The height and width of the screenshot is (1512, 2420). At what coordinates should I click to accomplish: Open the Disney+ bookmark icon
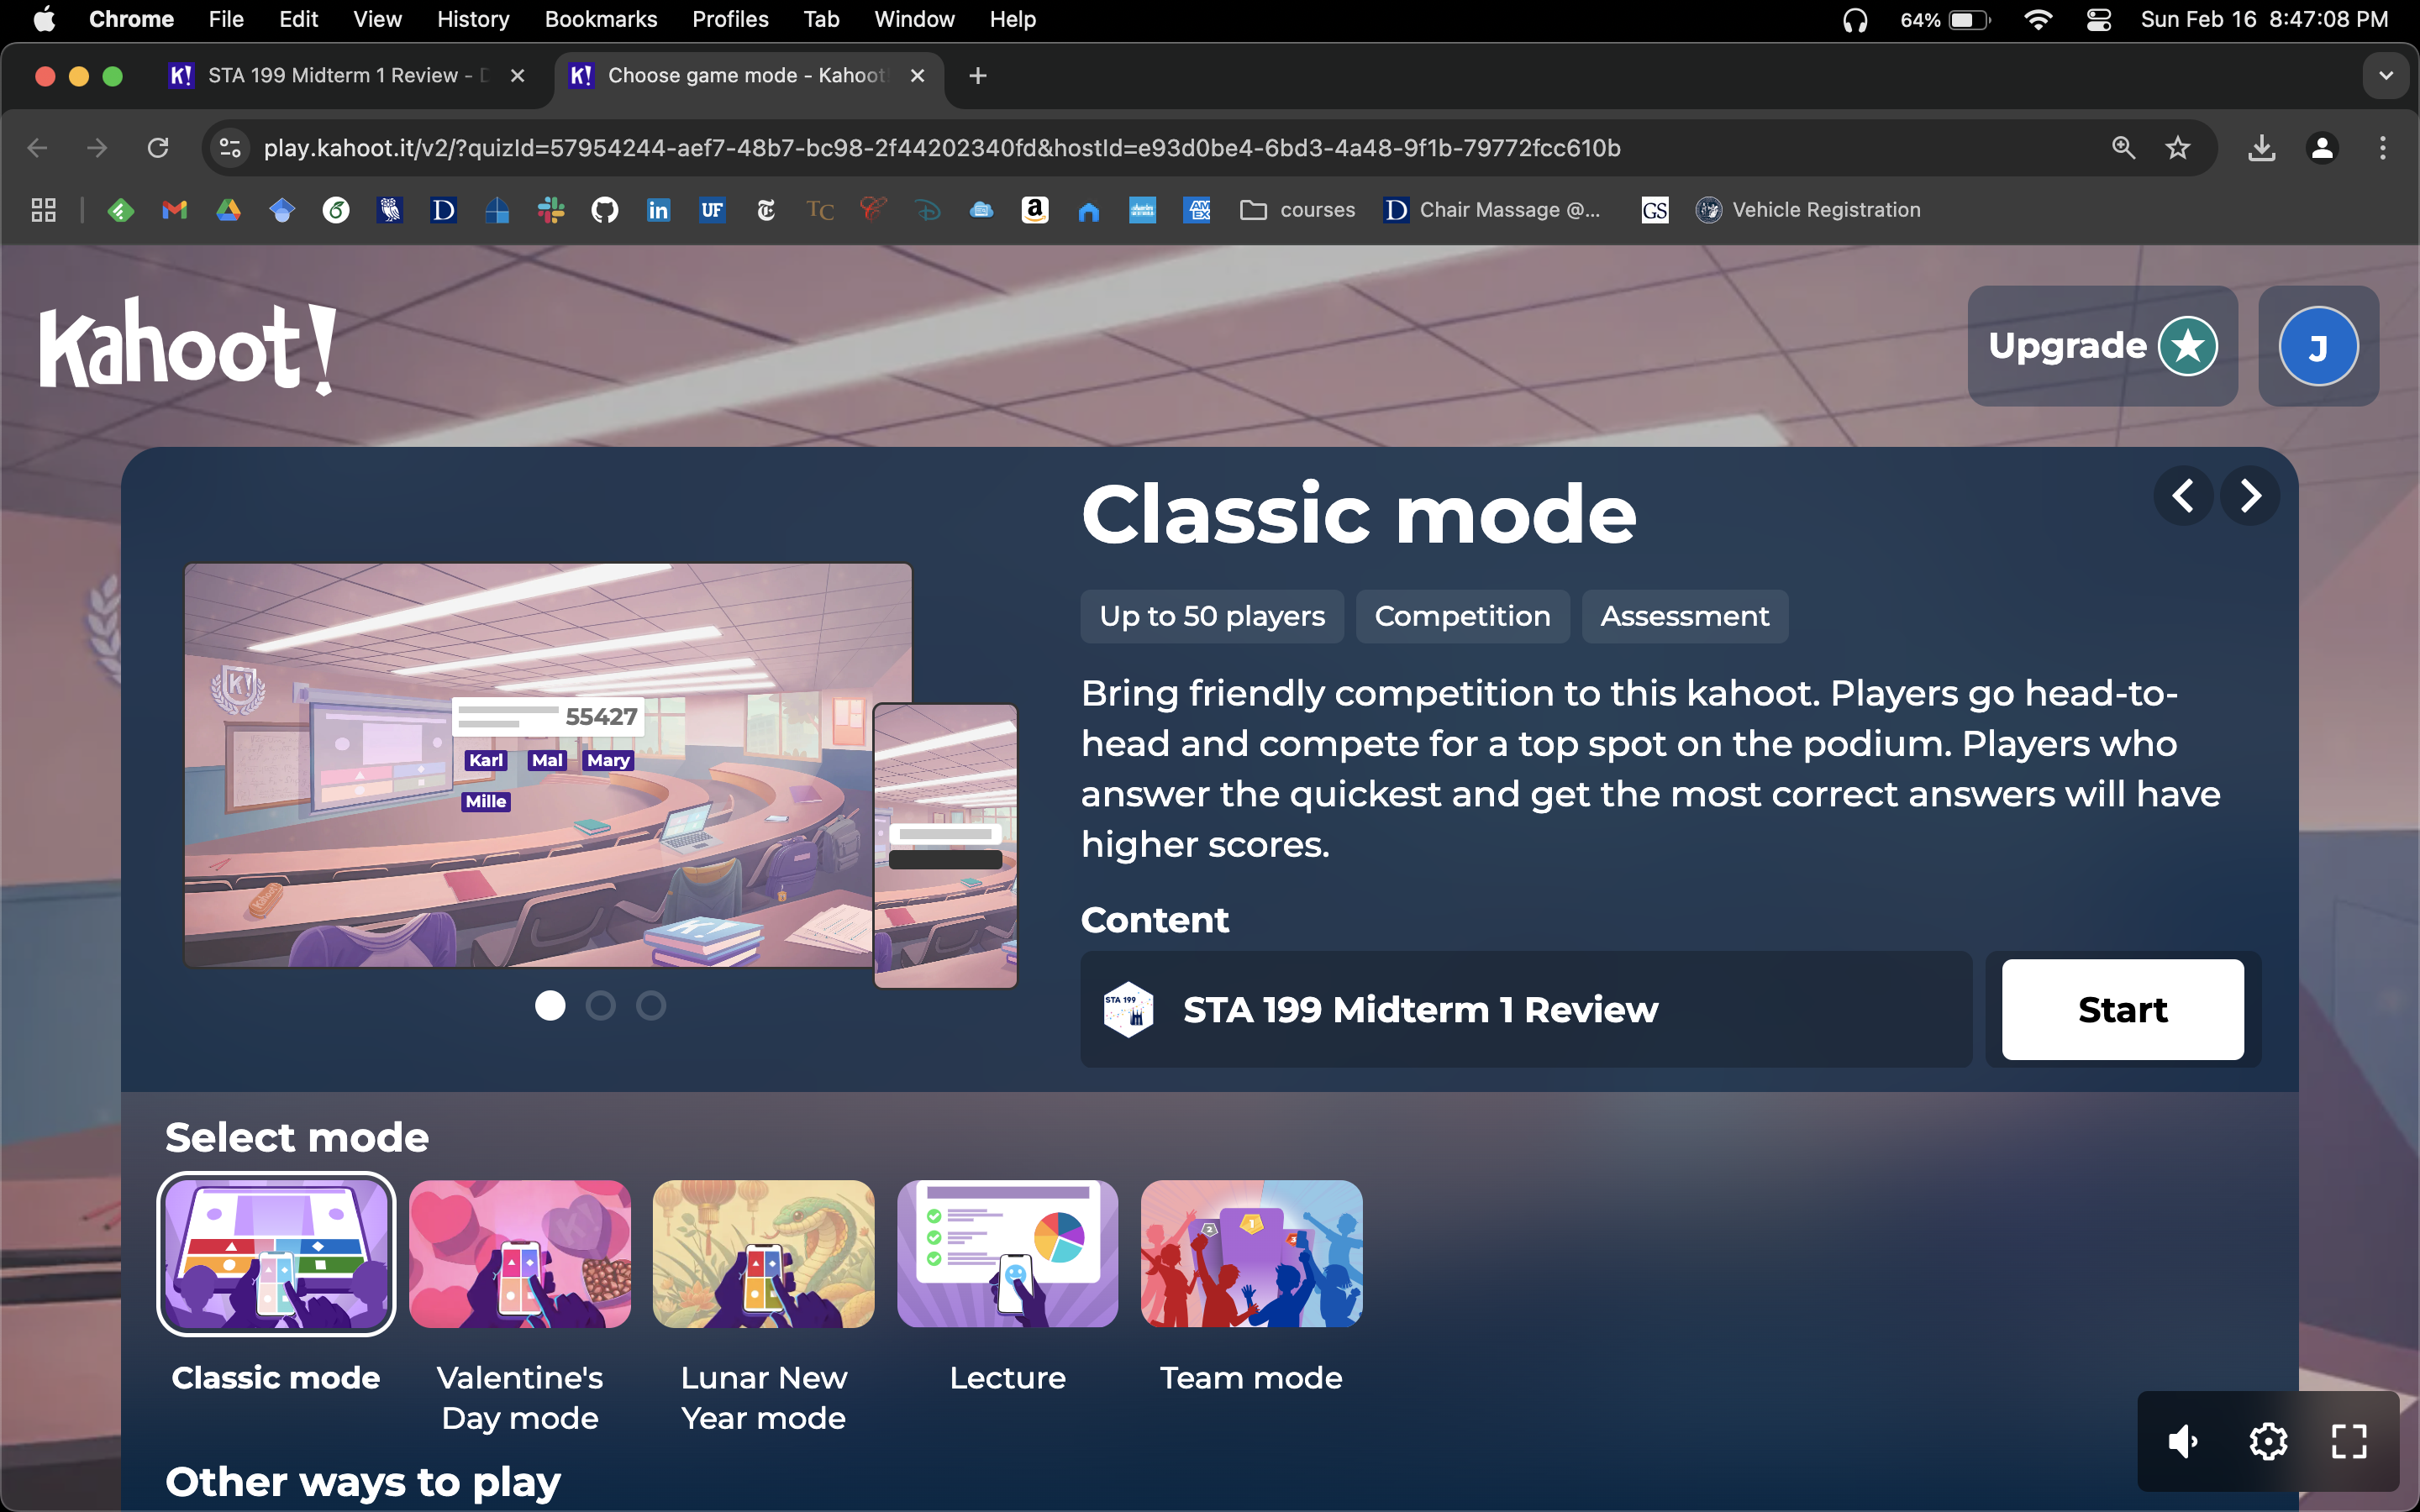point(927,210)
